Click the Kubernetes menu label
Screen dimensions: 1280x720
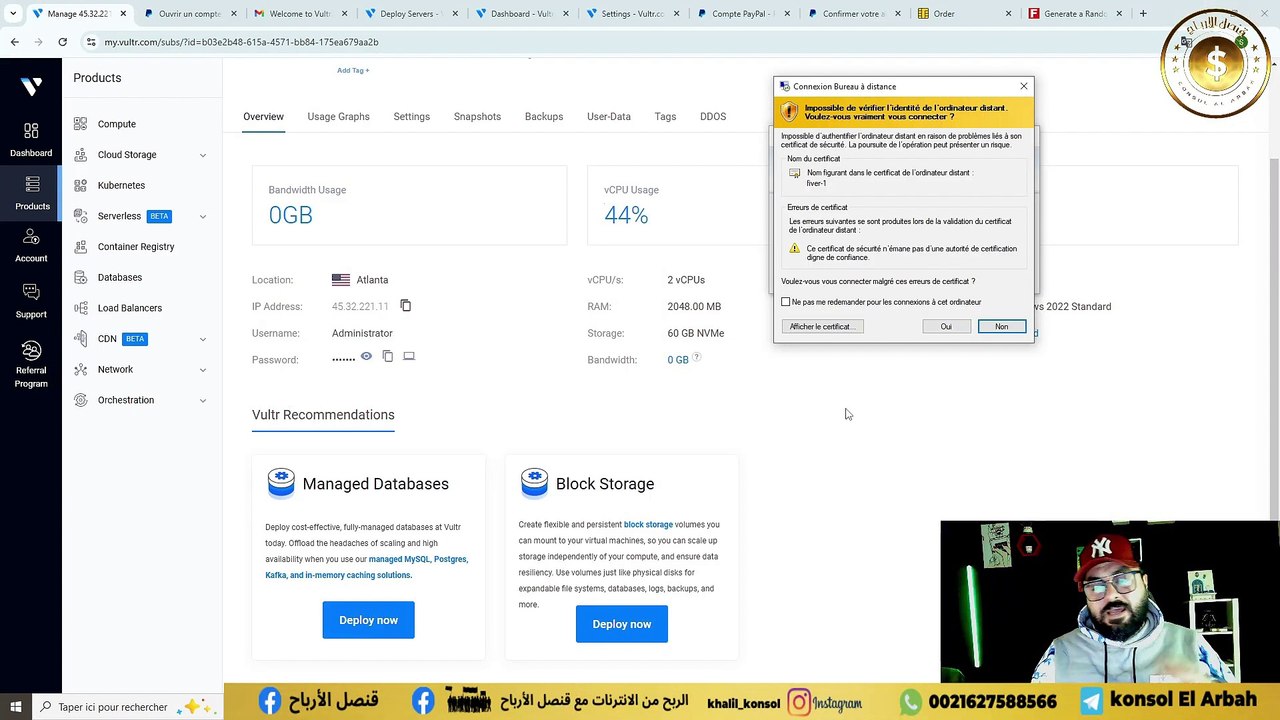point(121,185)
